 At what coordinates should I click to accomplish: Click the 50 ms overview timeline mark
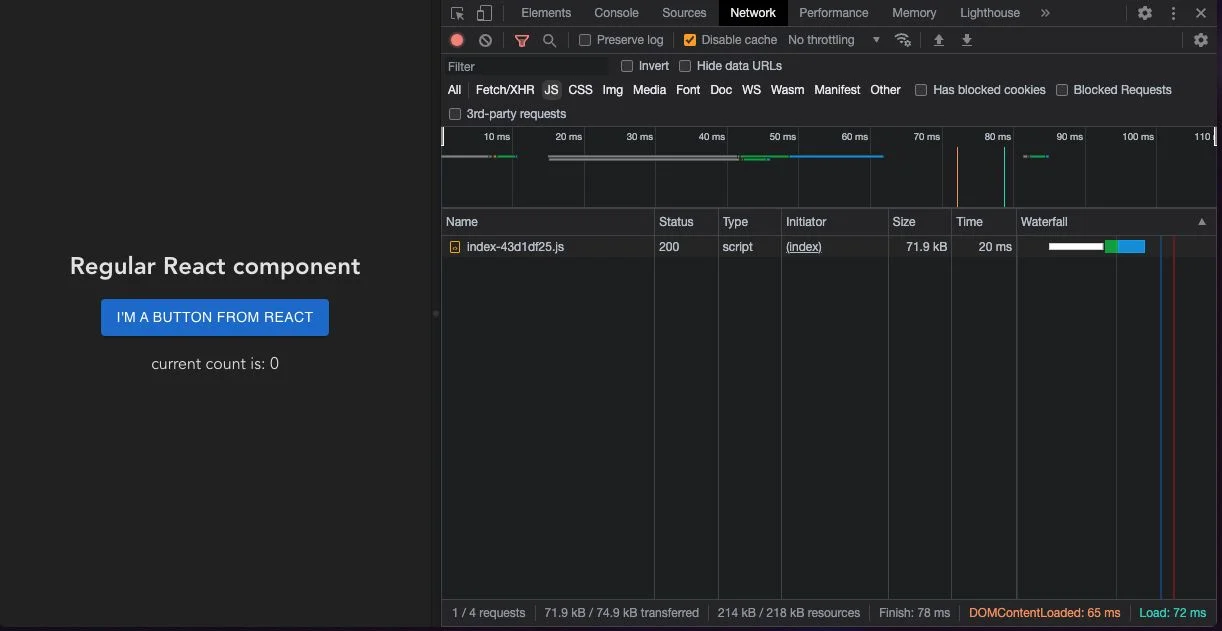pyautogui.click(x=782, y=137)
